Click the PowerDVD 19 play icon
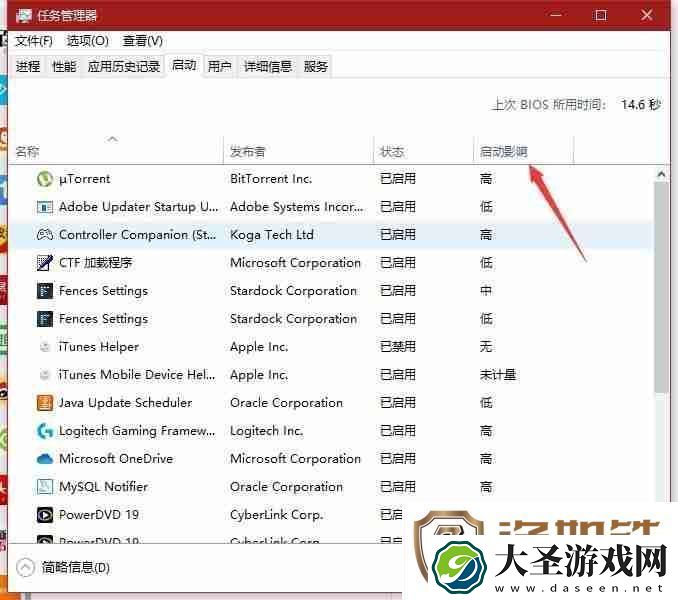This screenshot has height=600, width=678. pyautogui.click(x=45, y=515)
